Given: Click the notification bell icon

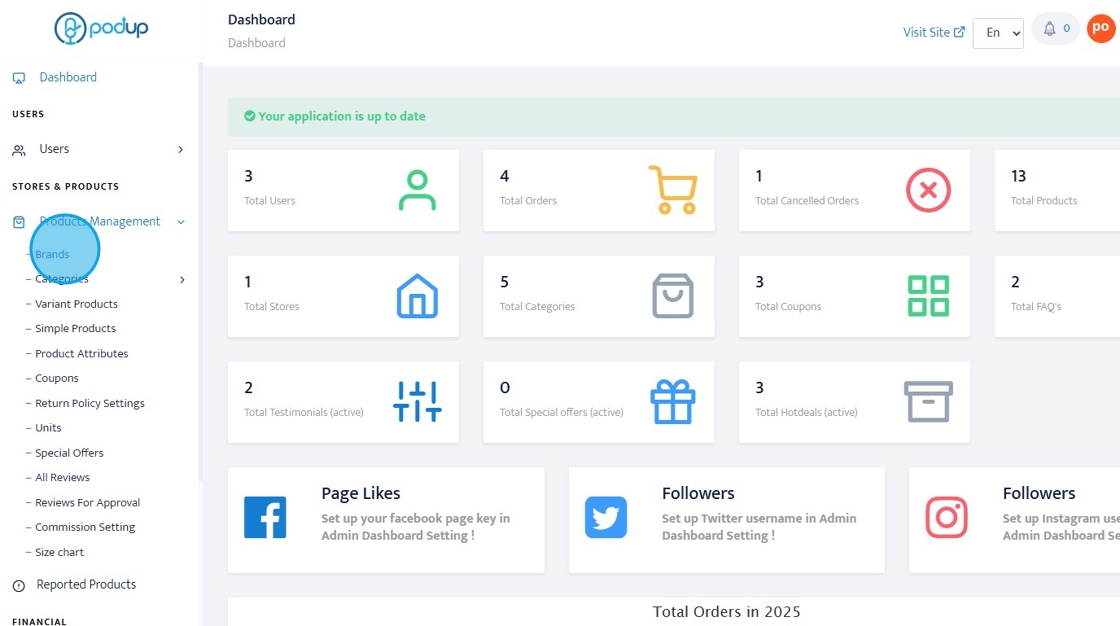Looking at the screenshot, I should [1049, 29].
